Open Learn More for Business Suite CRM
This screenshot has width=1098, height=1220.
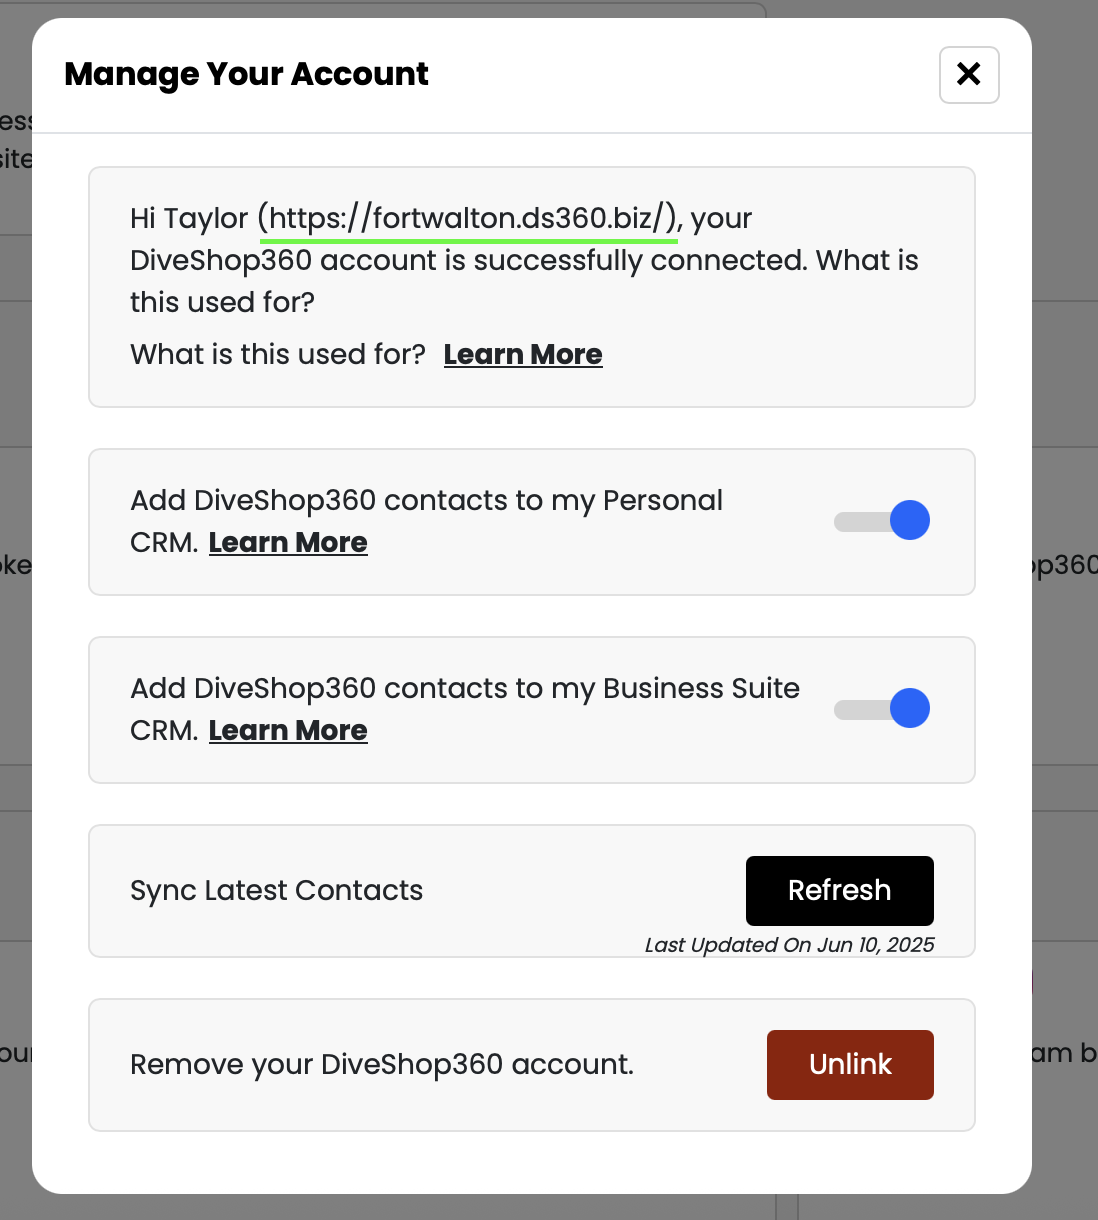pyautogui.click(x=288, y=731)
